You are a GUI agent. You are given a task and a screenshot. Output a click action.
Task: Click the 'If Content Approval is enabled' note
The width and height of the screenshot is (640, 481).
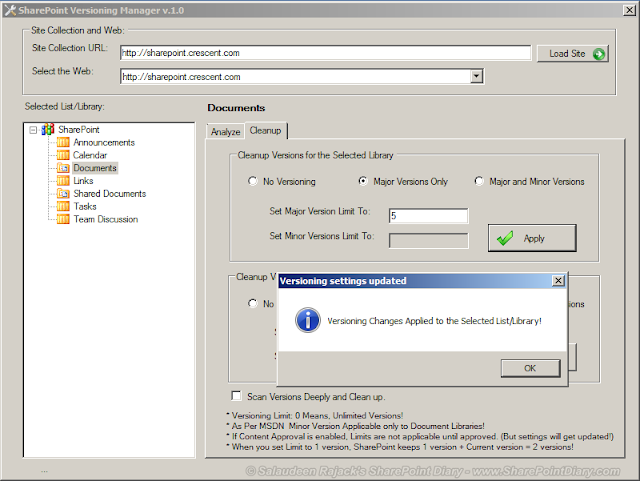pyautogui.click(x=422, y=436)
